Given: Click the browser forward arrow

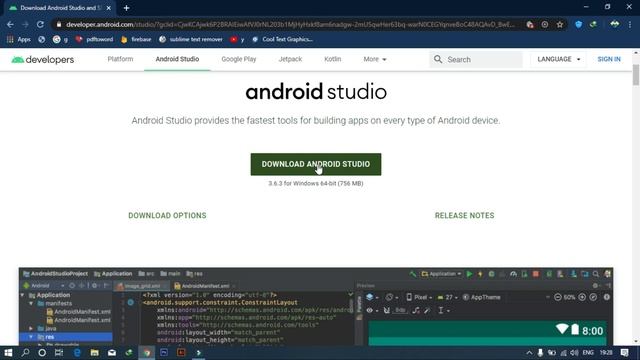Looking at the screenshot, I should click(25, 24).
